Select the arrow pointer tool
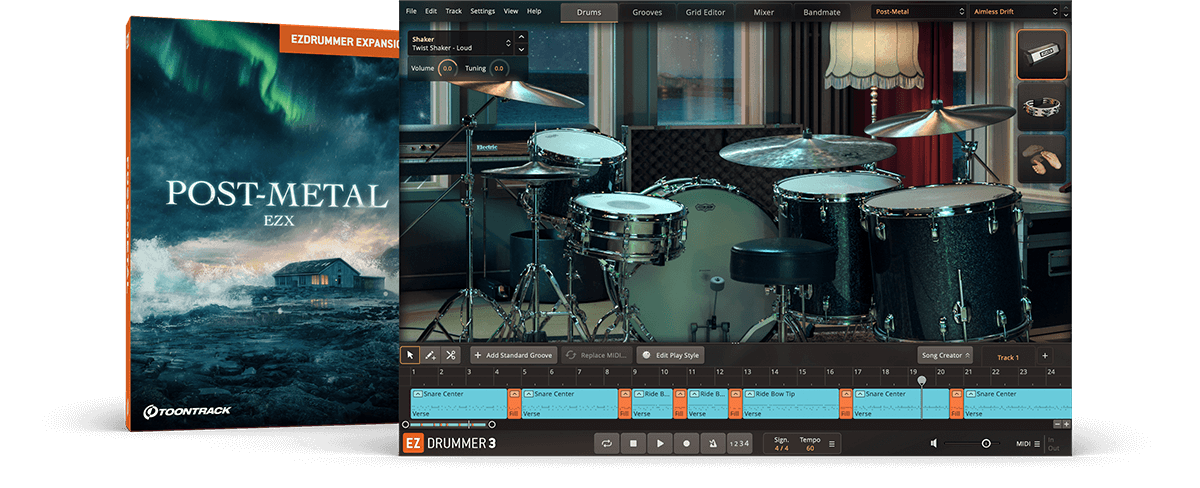 point(410,355)
